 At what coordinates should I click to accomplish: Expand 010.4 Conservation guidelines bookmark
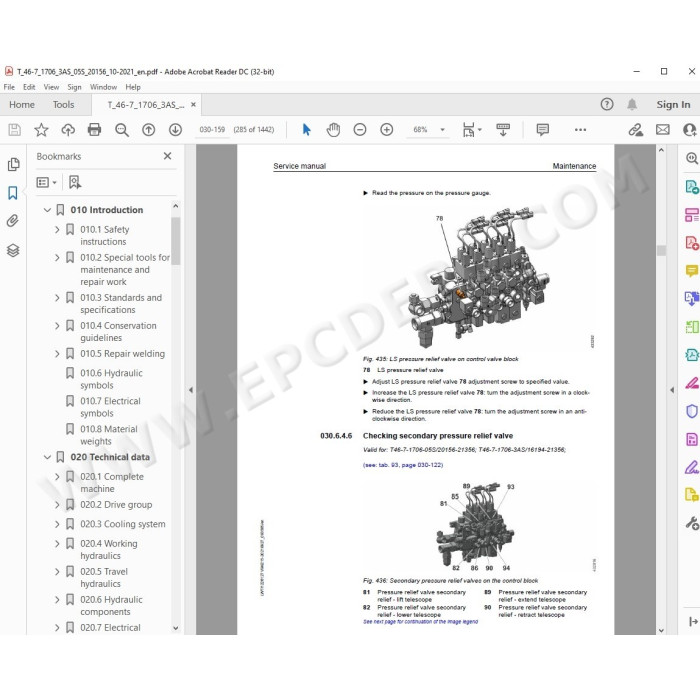click(57, 325)
